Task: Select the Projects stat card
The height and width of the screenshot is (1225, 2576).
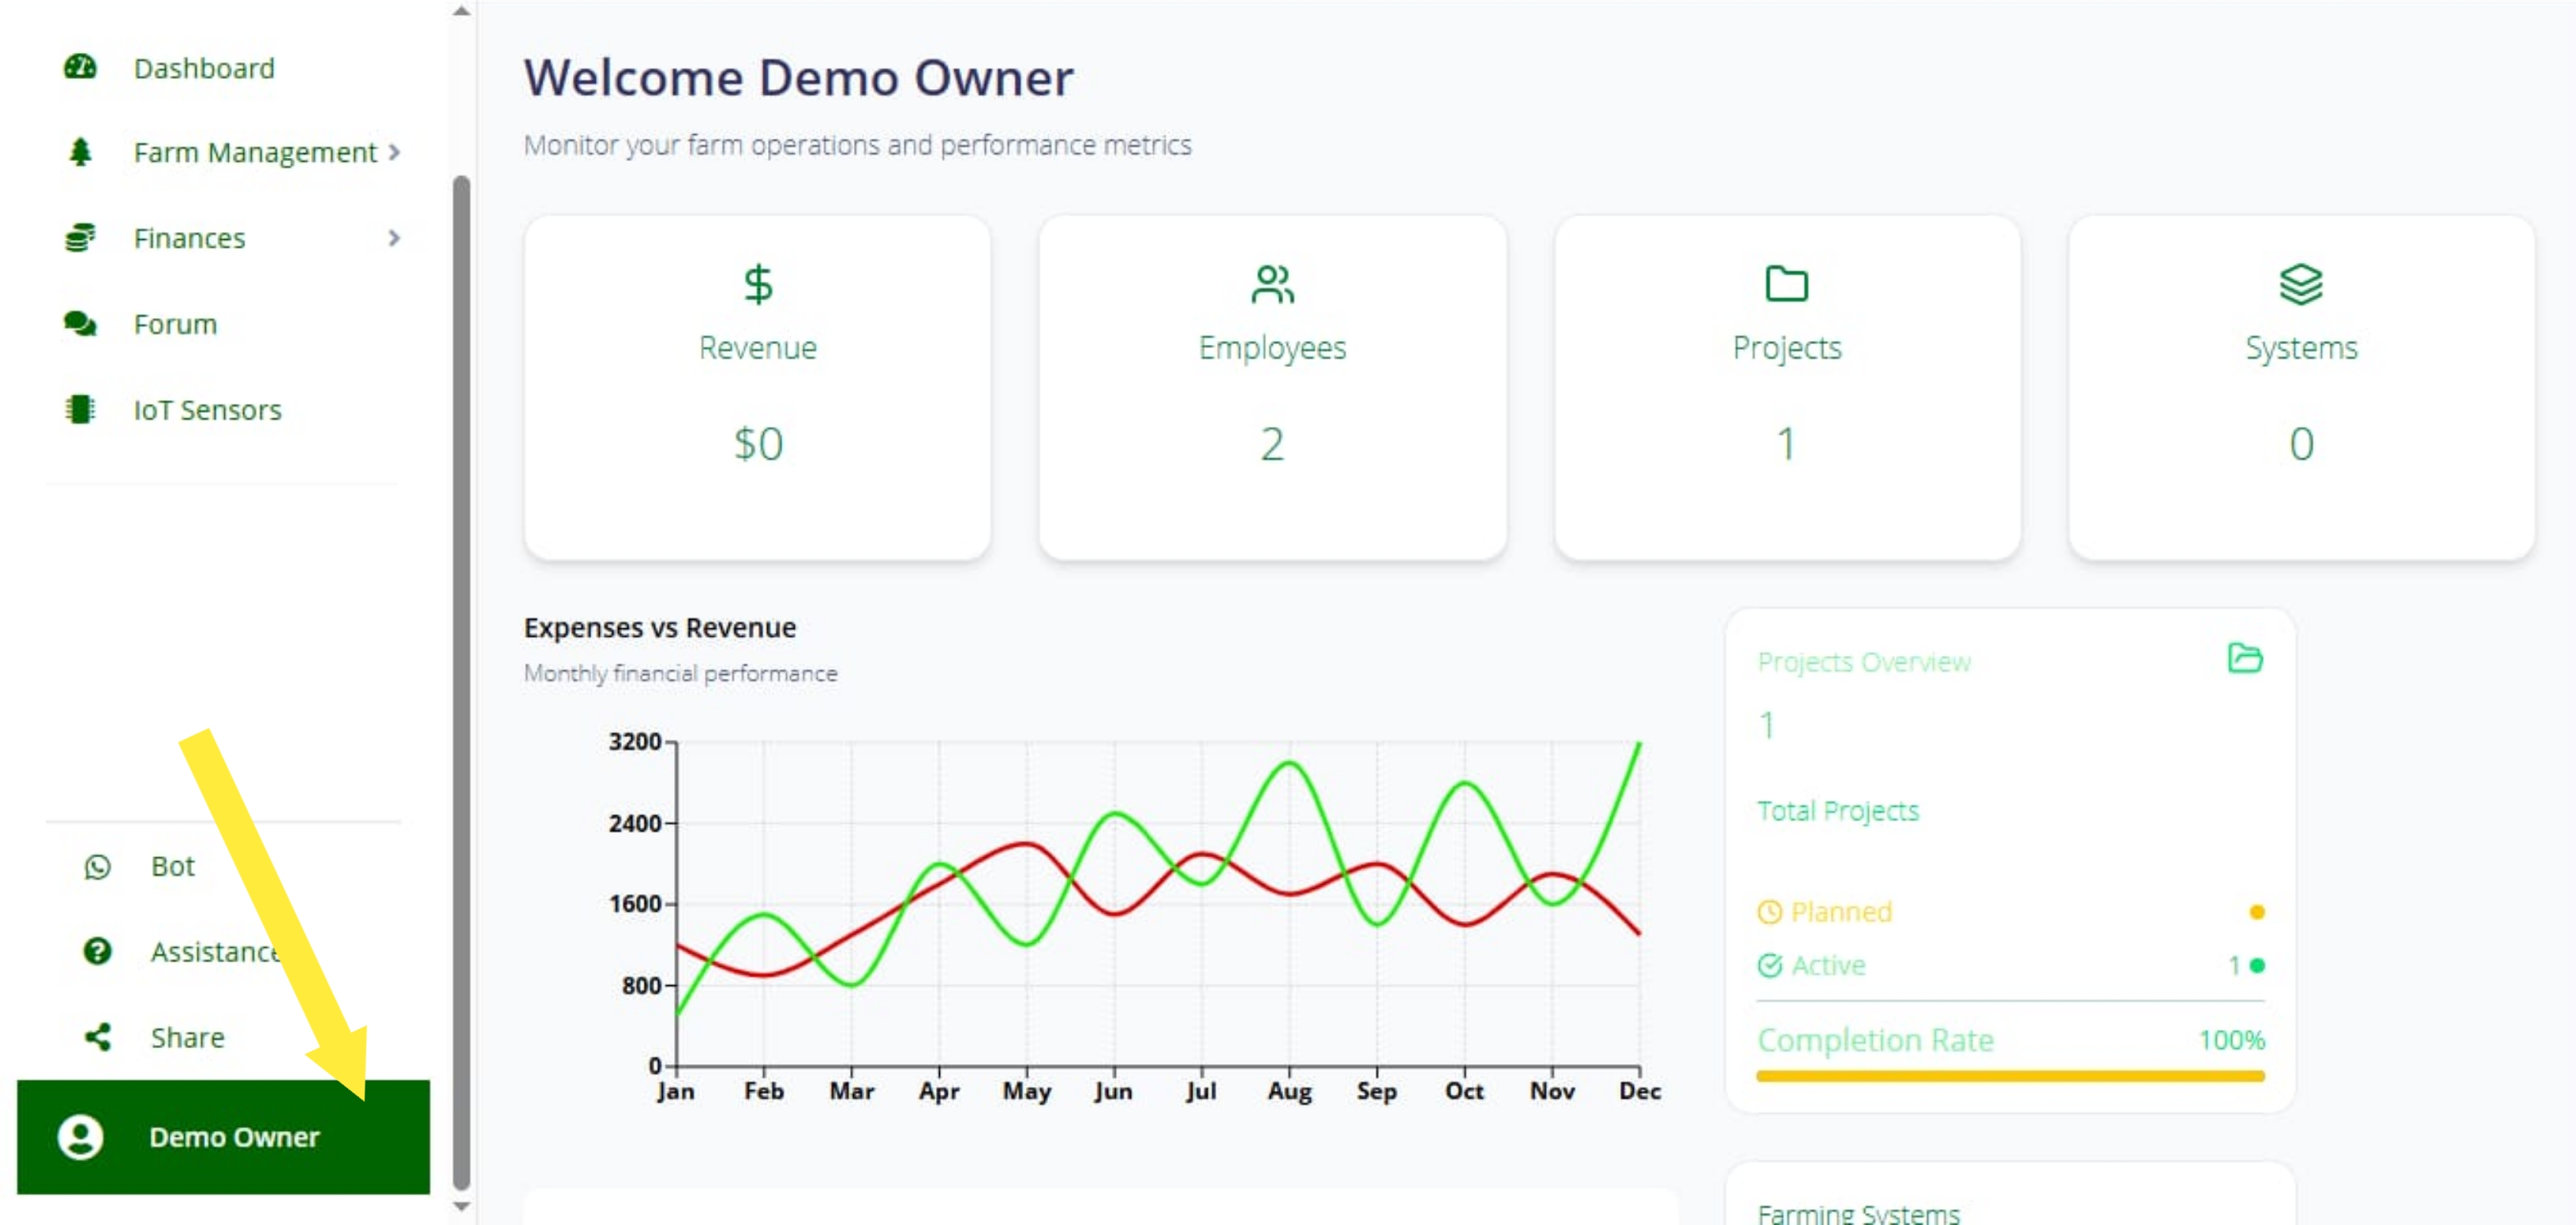Action: [x=1787, y=388]
